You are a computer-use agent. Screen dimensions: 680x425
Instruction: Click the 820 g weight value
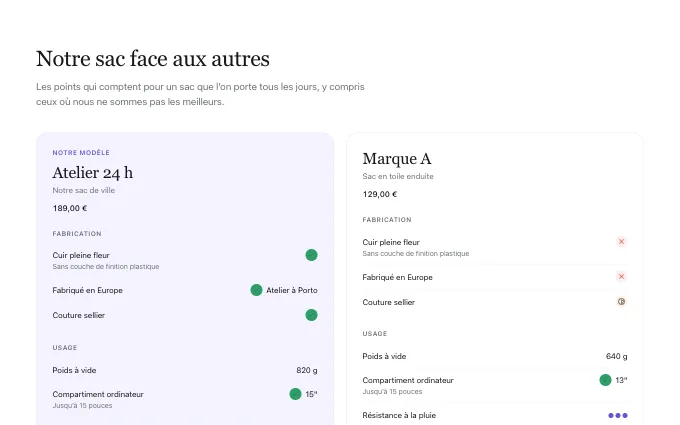[307, 370]
